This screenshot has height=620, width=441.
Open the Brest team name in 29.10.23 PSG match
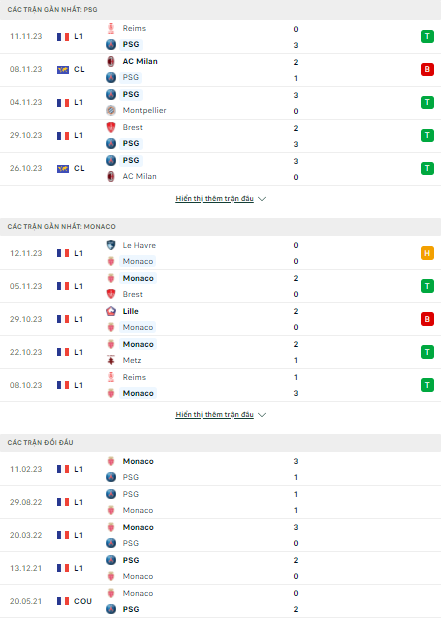(x=132, y=127)
